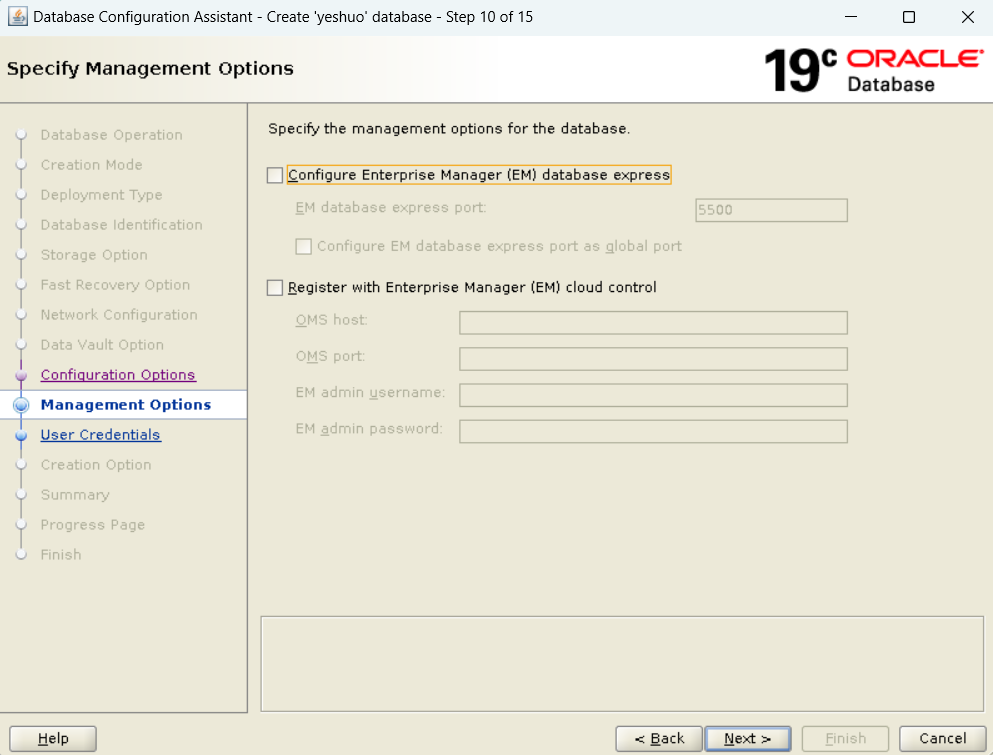The image size is (993, 755).
Task: Click the empty message panel at bottom
Action: (622, 664)
